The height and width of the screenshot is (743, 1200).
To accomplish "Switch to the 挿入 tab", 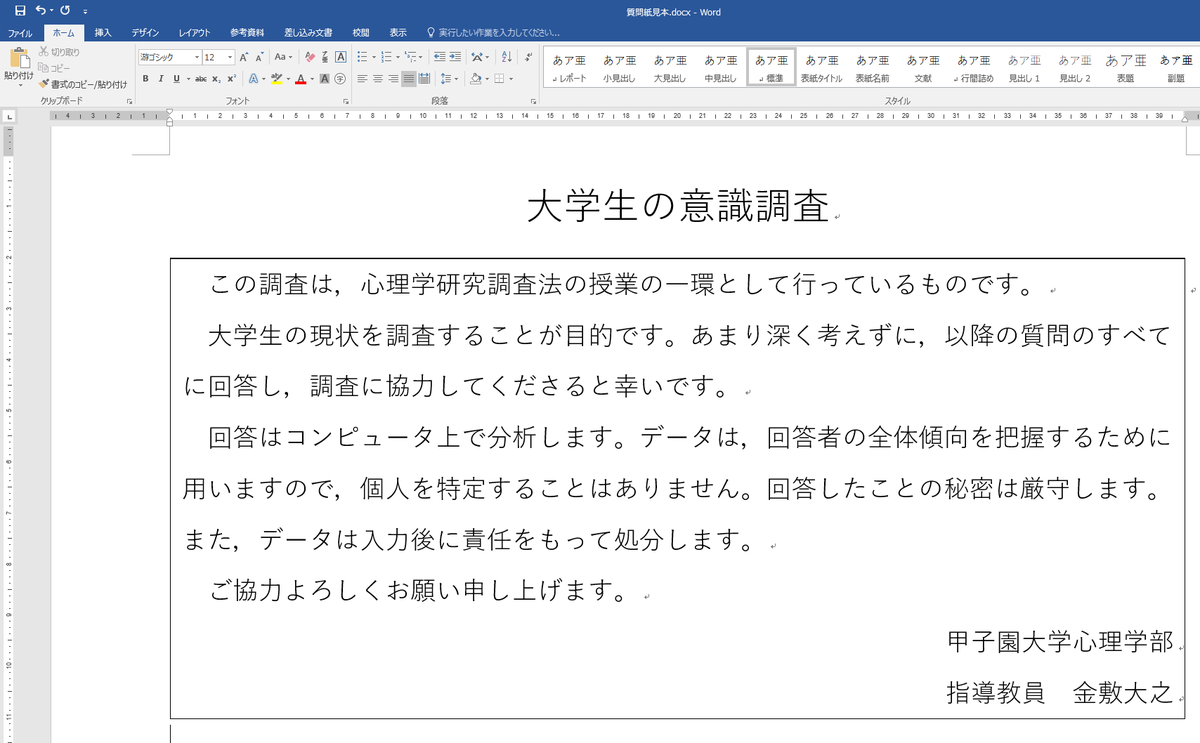I will click(x=103, y=32).
